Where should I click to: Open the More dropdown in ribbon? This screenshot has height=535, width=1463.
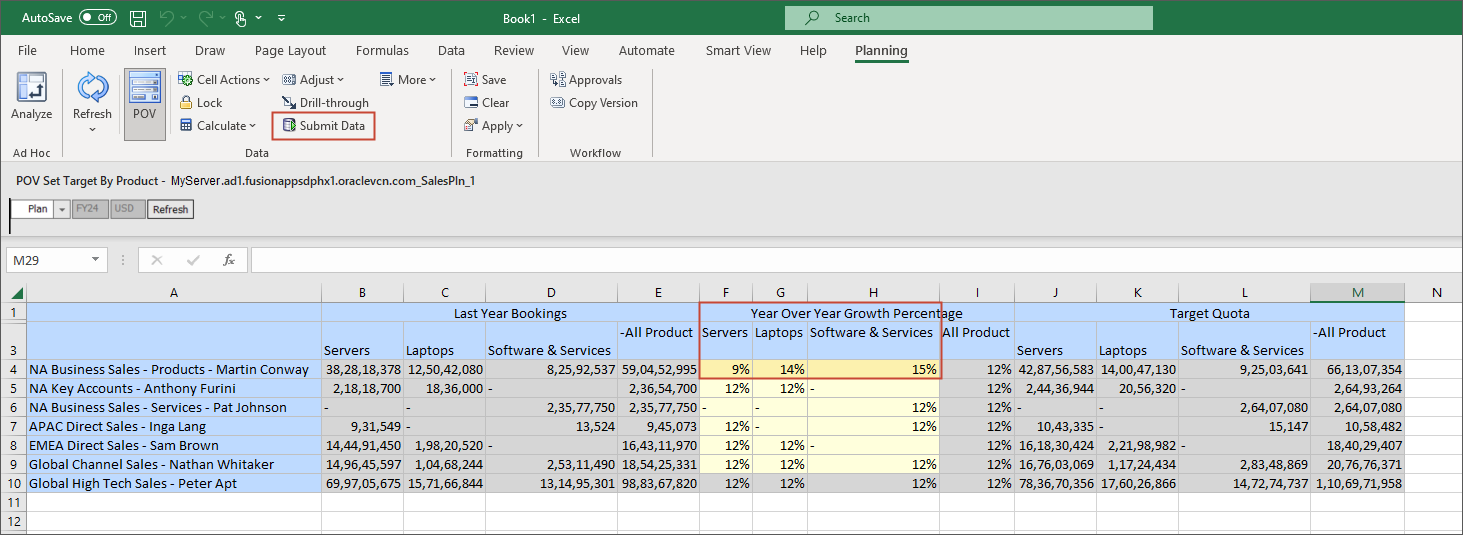[409, 80]
